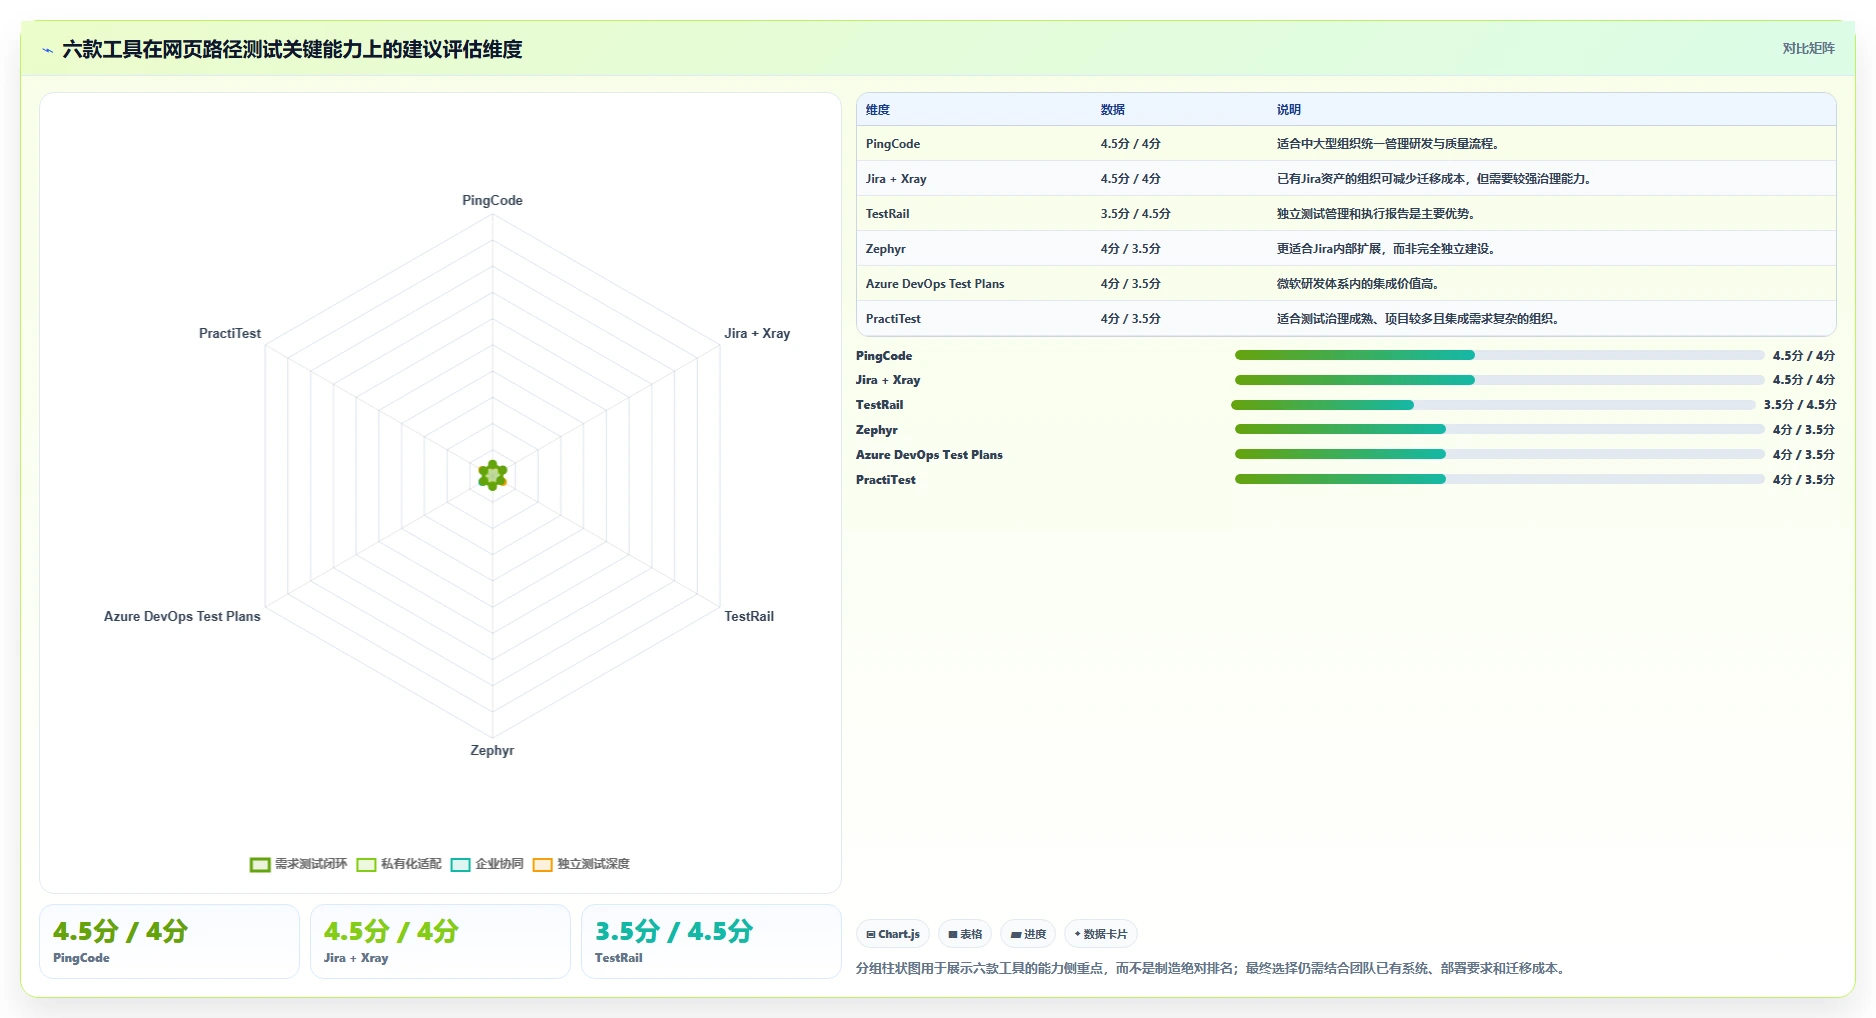Toggle the 需求测试闭环 legend item
Screen dimensions: 1876x1018
click(298, 864)
